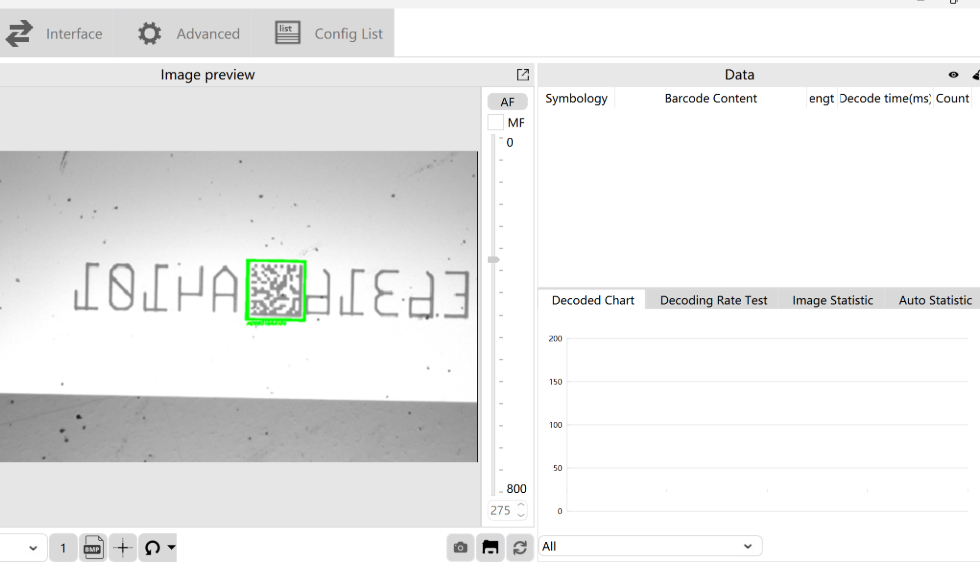Click the button labeled 1
980x573 pixels.
[x=63, y=548]
